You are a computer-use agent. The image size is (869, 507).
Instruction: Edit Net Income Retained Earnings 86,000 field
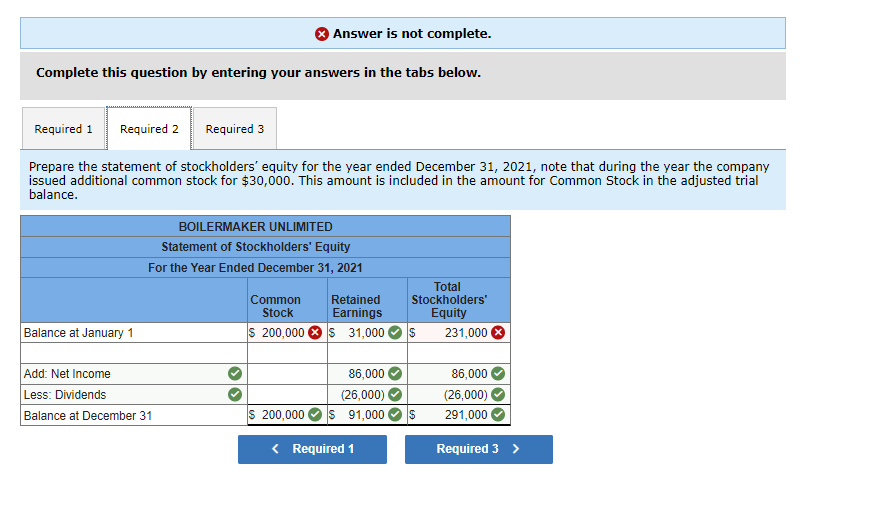[x=367, y=374]
